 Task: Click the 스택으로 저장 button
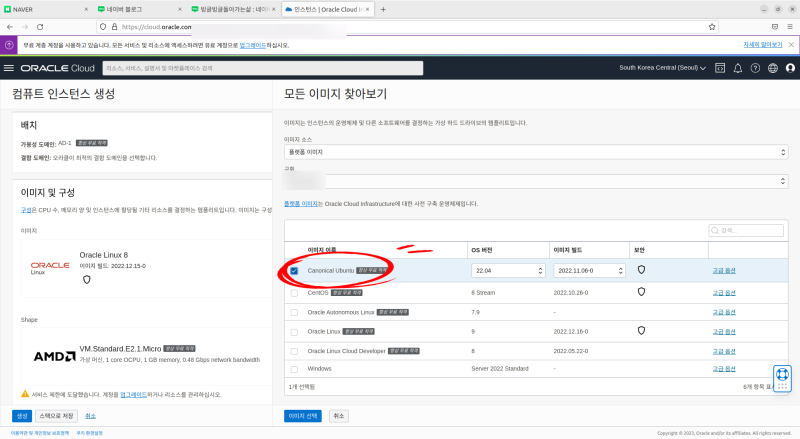click(x=56, y=416)
